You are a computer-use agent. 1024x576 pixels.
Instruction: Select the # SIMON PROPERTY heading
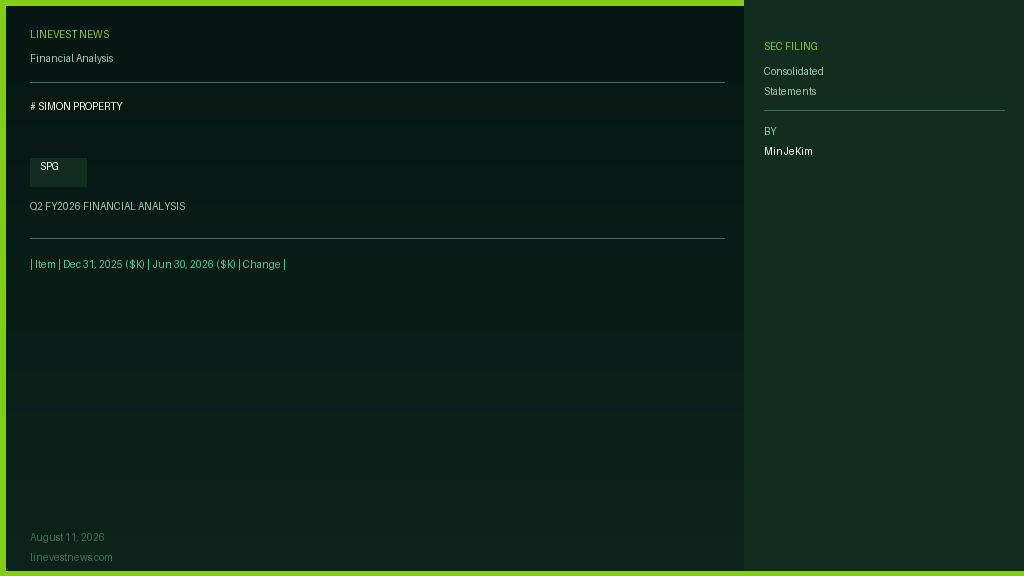point(76,106)
